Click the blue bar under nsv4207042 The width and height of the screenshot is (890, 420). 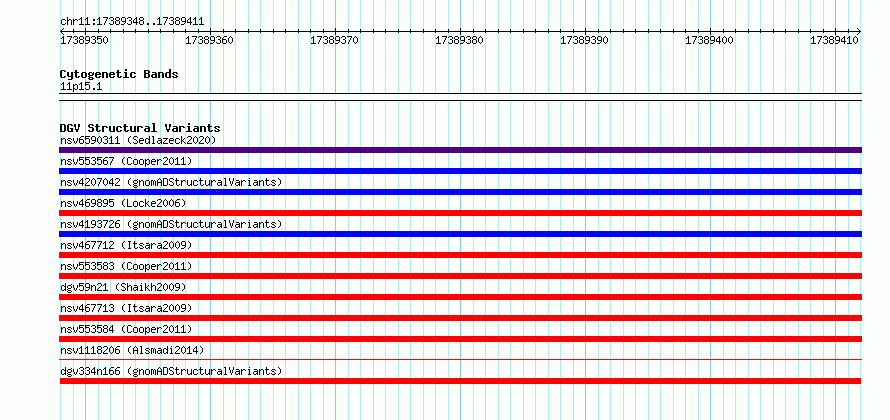pos(460,192)
